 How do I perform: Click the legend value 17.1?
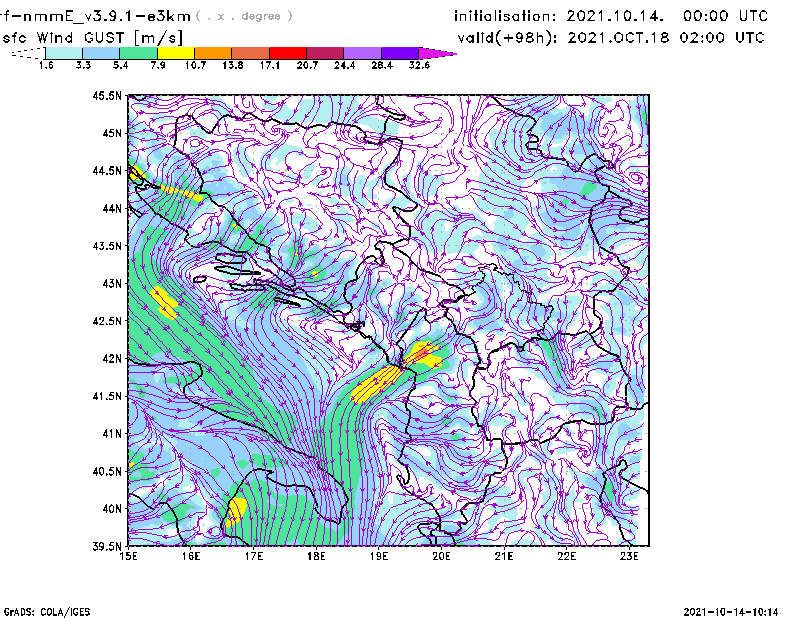coord(270,65)
